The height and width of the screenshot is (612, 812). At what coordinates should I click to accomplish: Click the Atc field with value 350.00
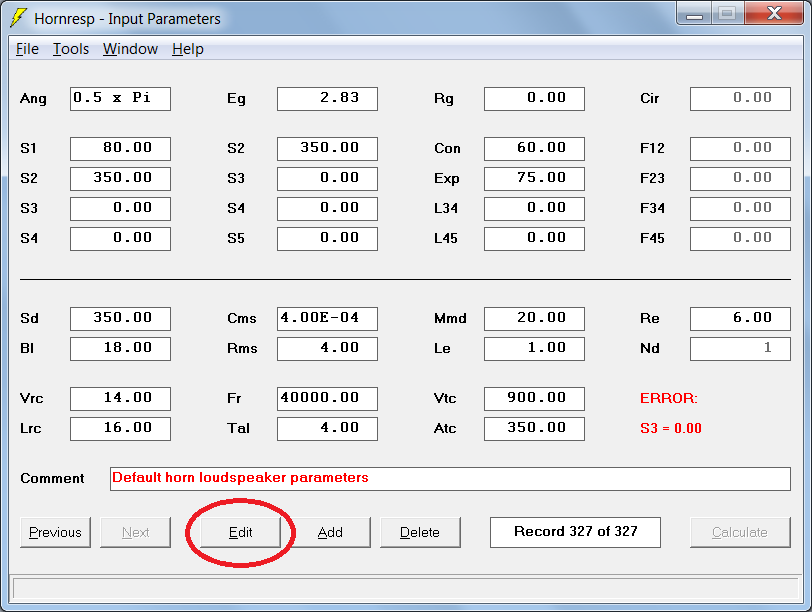click(534, 429)
